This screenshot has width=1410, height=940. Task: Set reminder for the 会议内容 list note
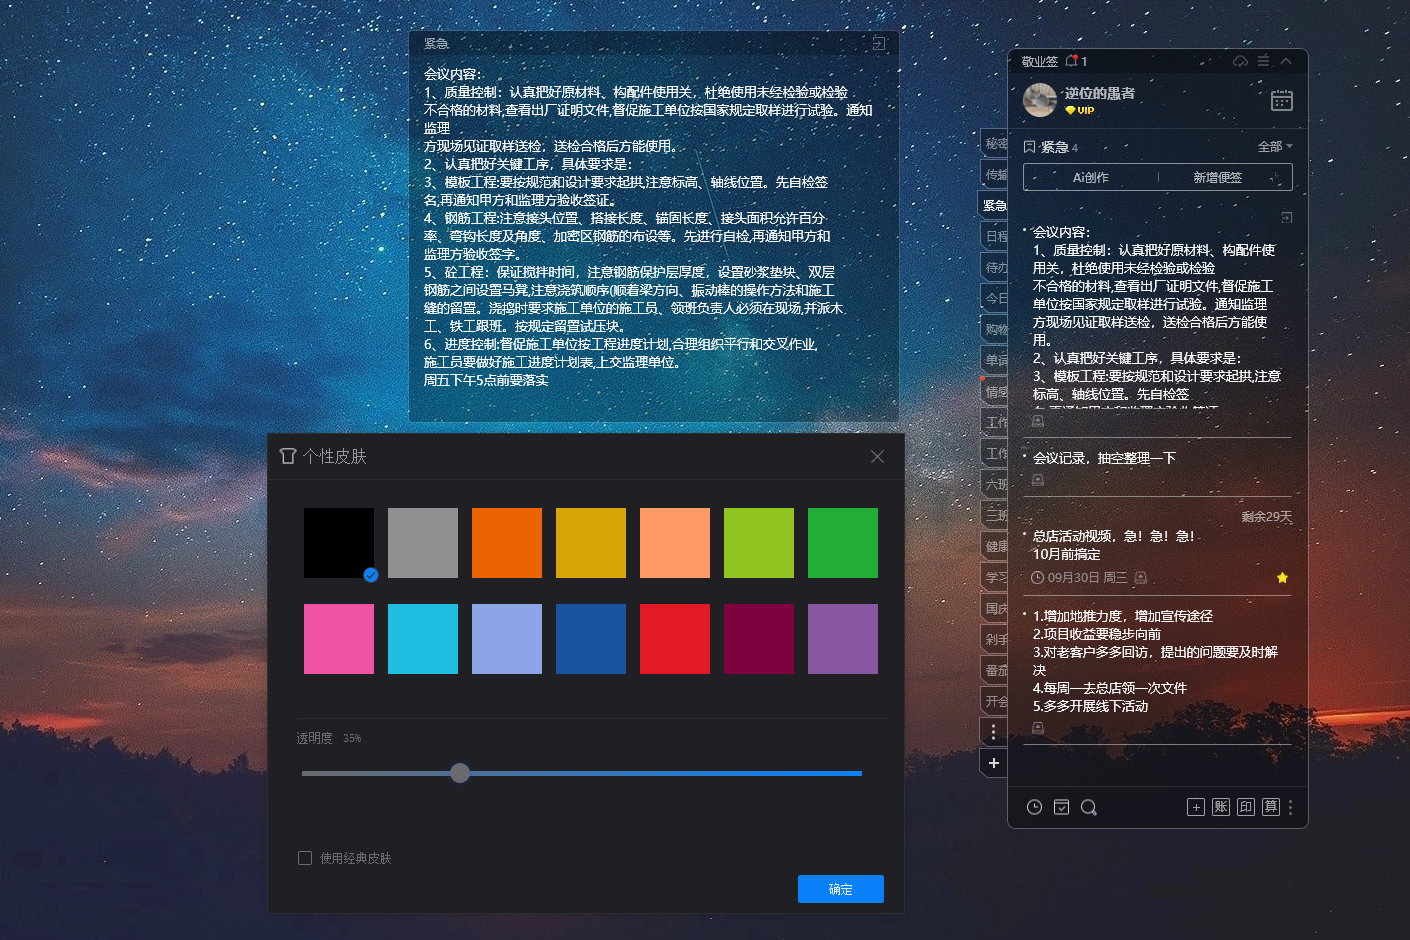click(x=1038, y=421)
